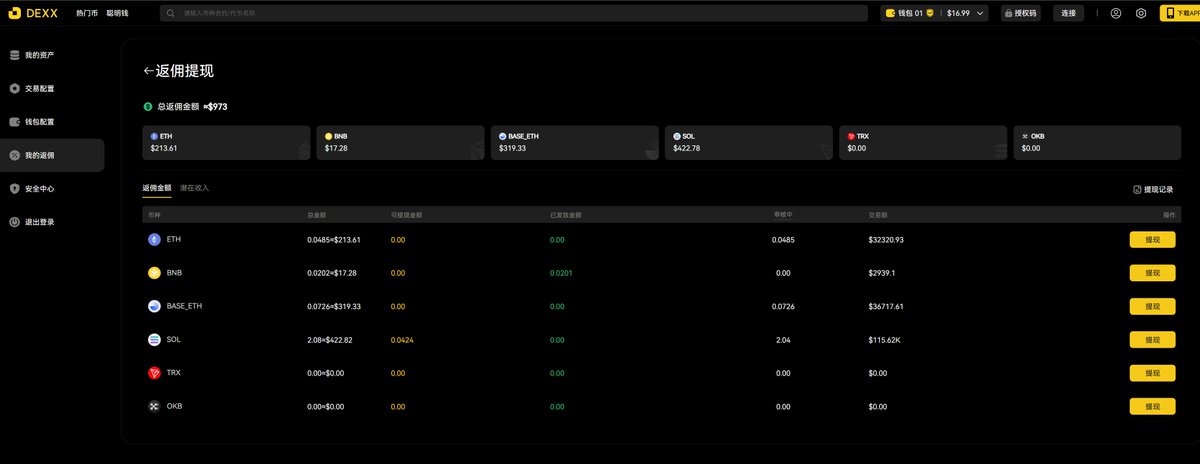Click the DEXX logo icon
Image resolution: width=1200 pixels, height=464 pixels.
[x=14, y=13]
